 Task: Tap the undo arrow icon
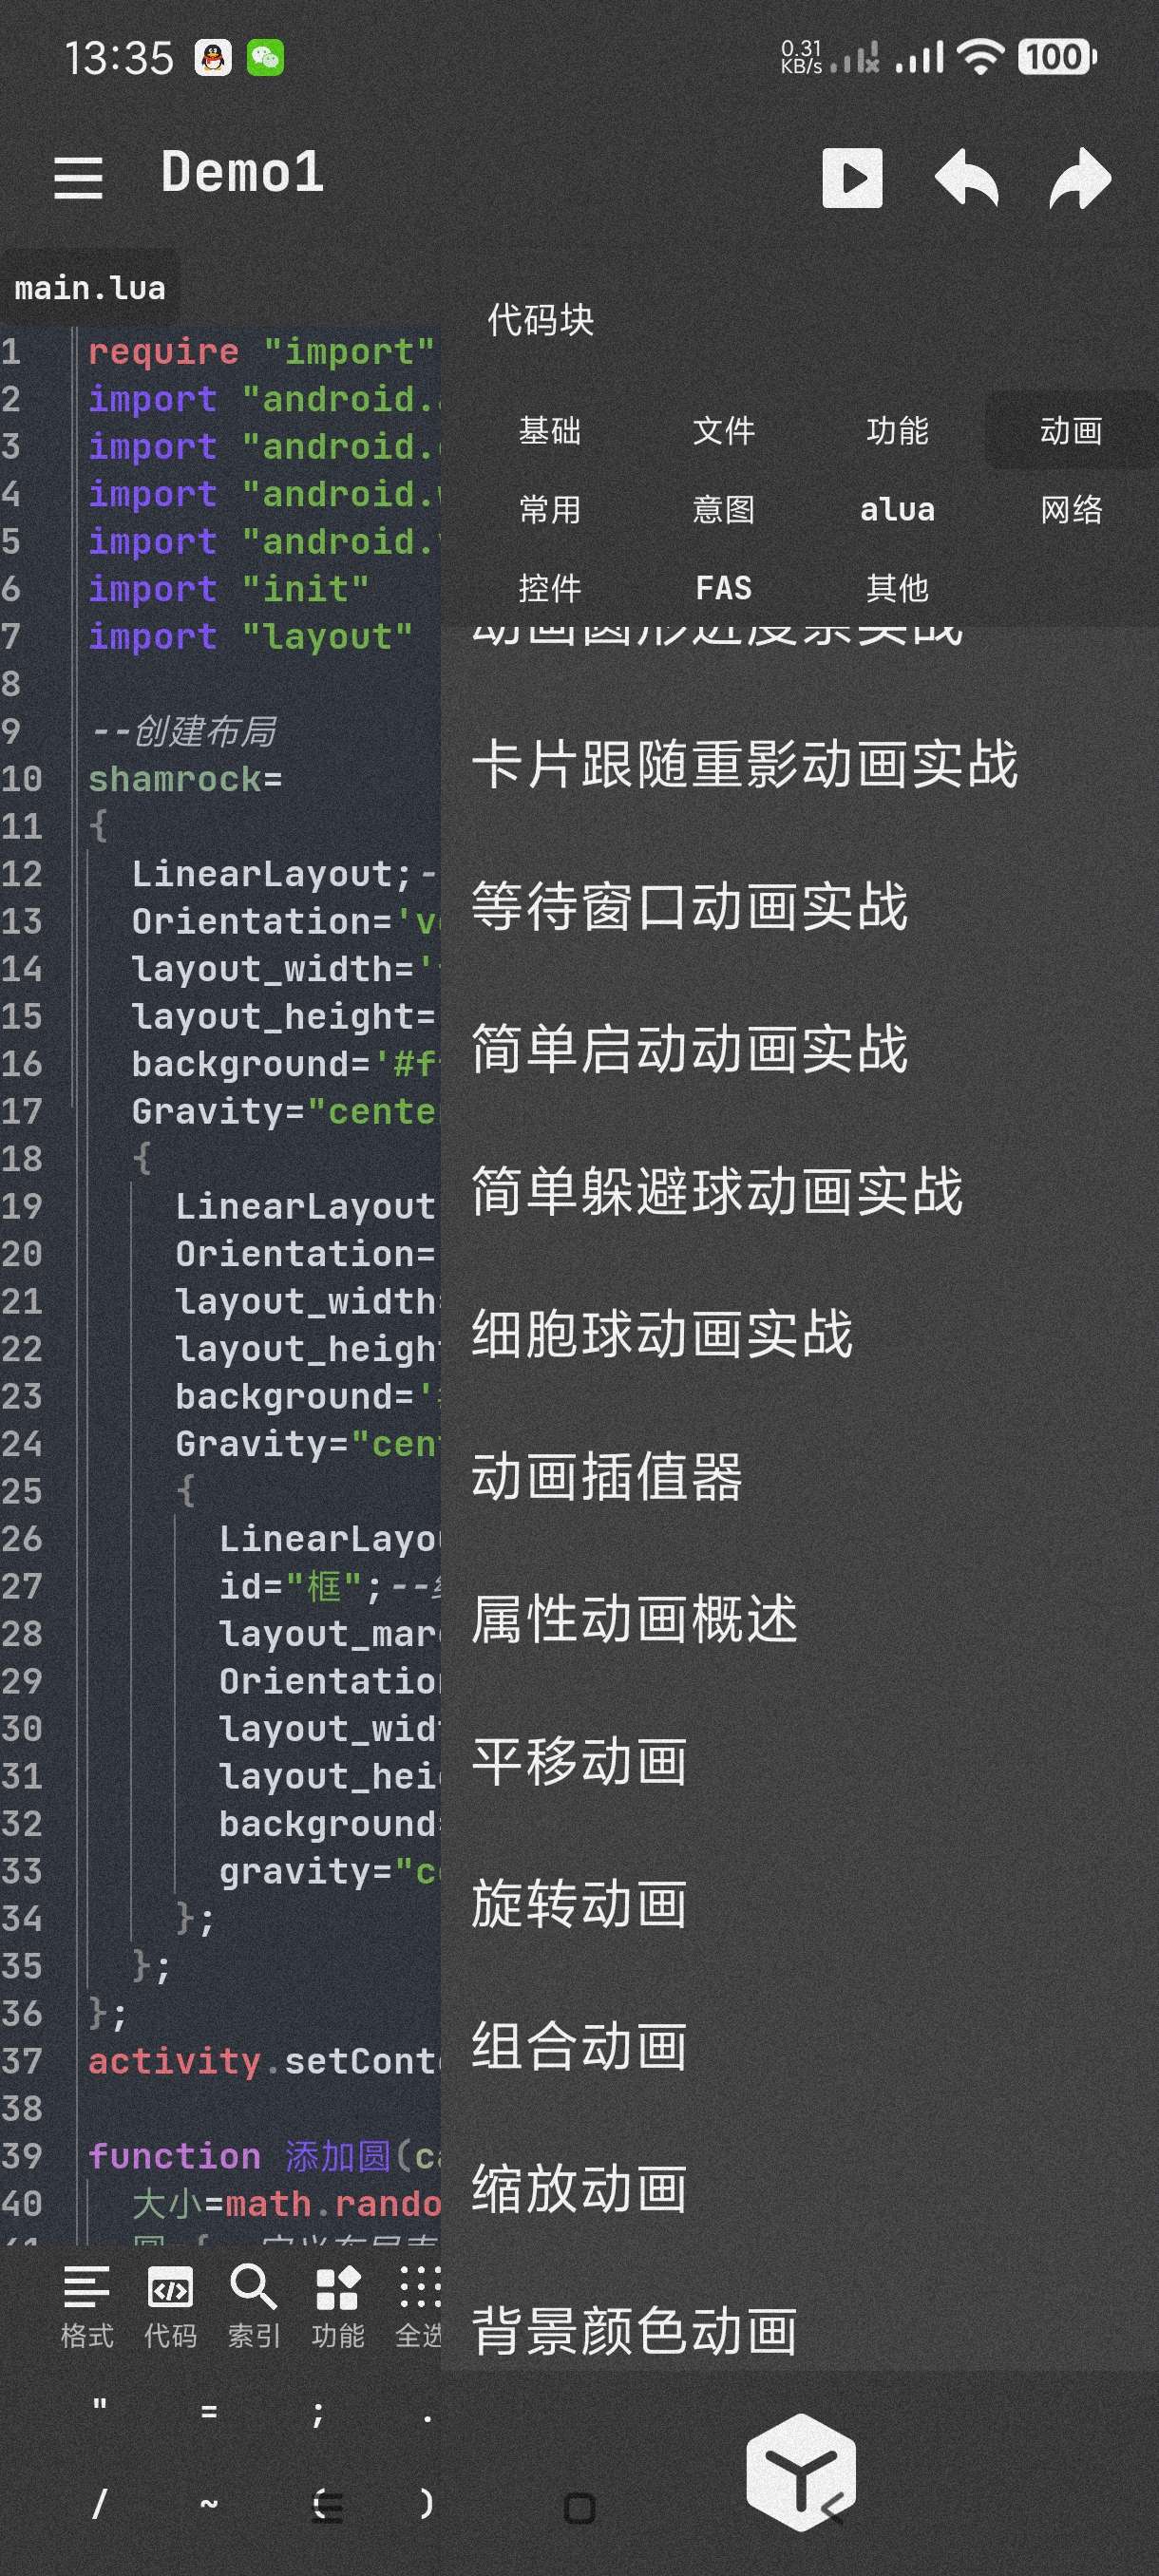(966, 178)
